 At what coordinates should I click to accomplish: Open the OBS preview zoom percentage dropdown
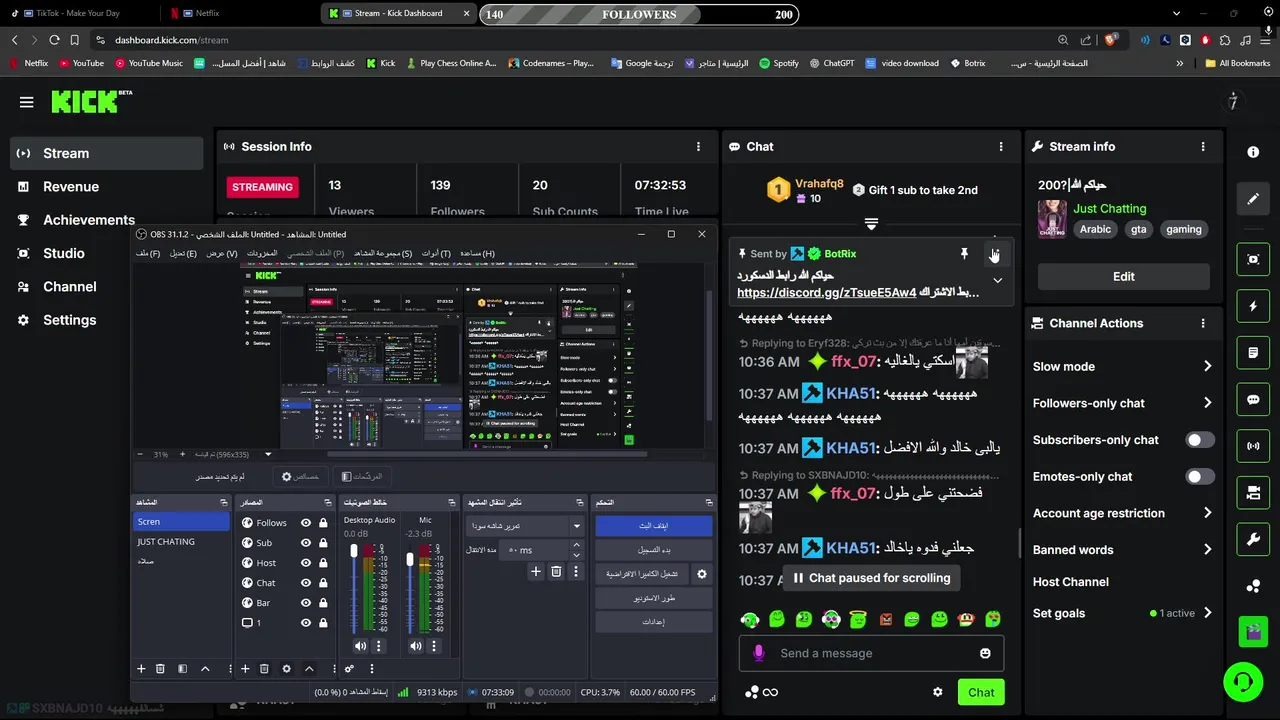tap(268, 455)
